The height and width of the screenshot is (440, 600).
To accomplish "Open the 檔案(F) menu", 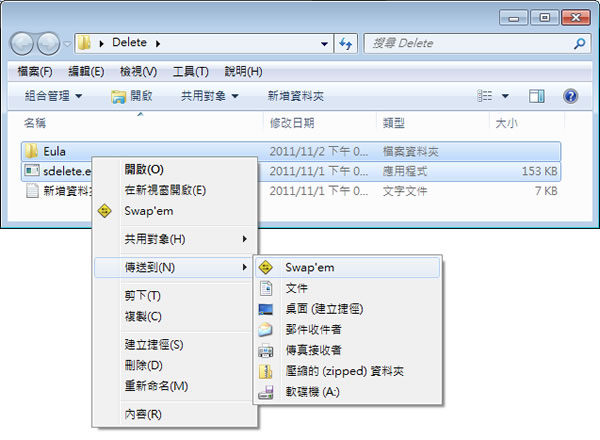I will coord(35,72).
